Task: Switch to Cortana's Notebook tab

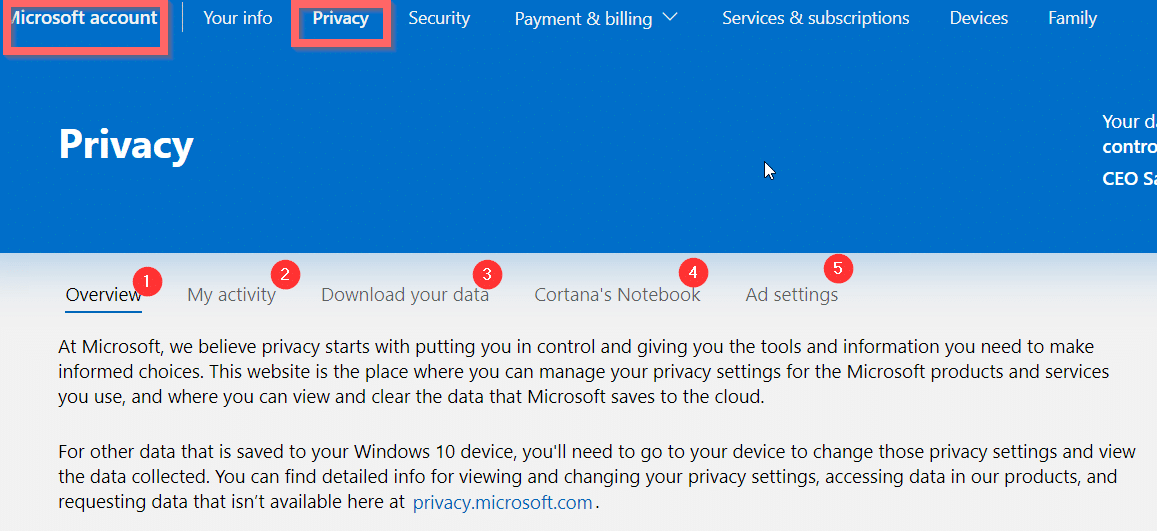Action: pyautogui.click(x=618, y=295)
